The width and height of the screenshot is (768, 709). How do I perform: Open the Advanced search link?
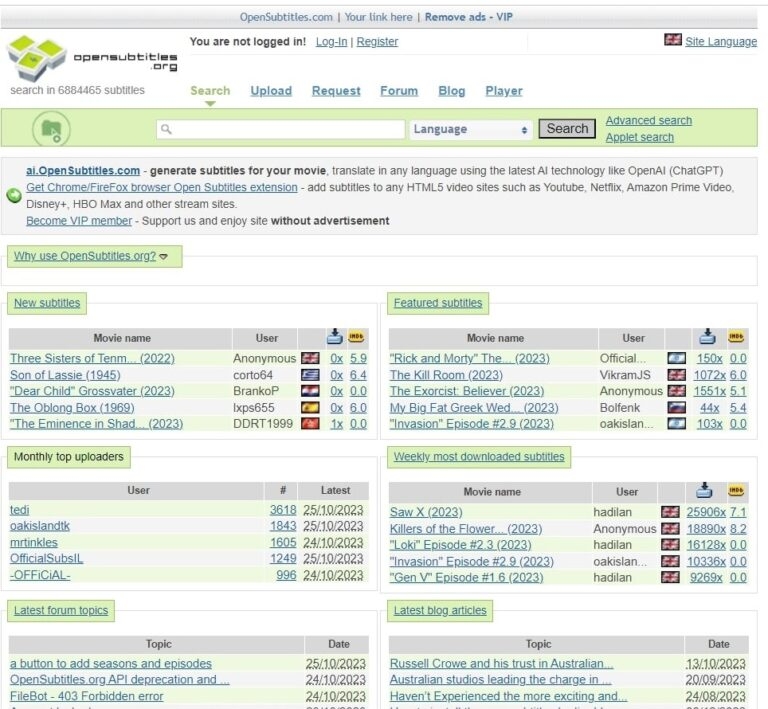tap(648, 120)
